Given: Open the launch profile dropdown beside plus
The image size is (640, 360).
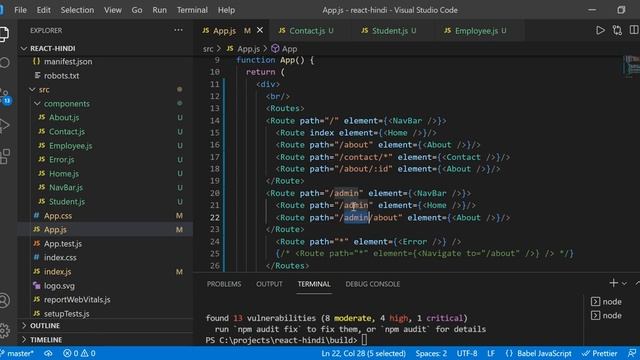Looking at the screenshot, I should (624, 283).
